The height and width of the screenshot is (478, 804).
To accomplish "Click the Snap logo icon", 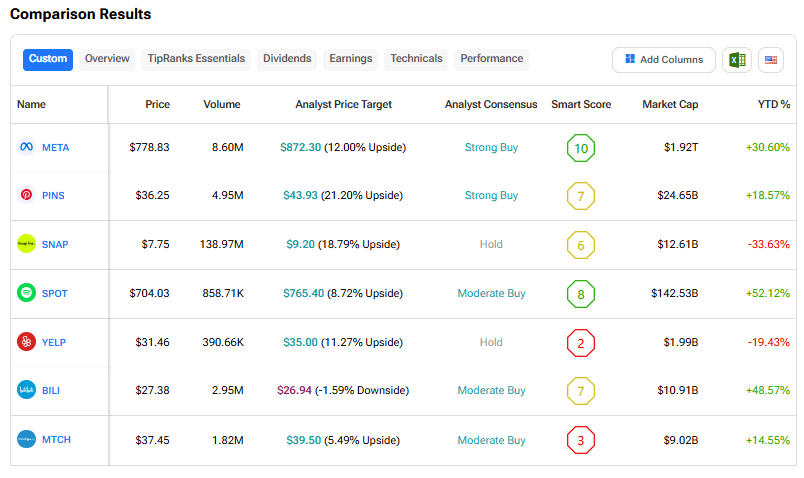I will click(x=27, y=244).
